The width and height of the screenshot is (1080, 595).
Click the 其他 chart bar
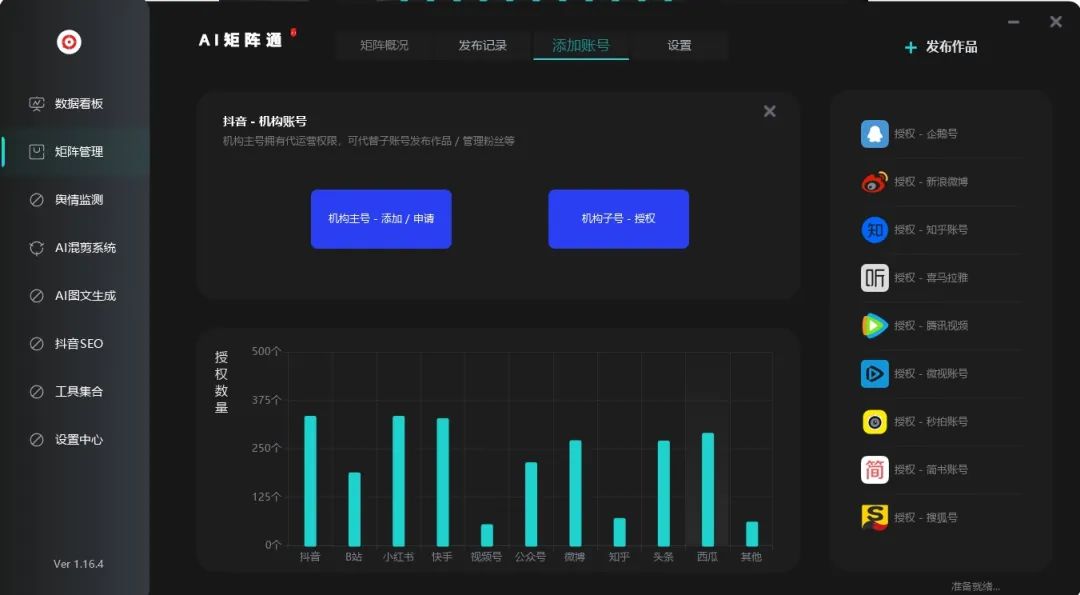[x=752, y=534]
